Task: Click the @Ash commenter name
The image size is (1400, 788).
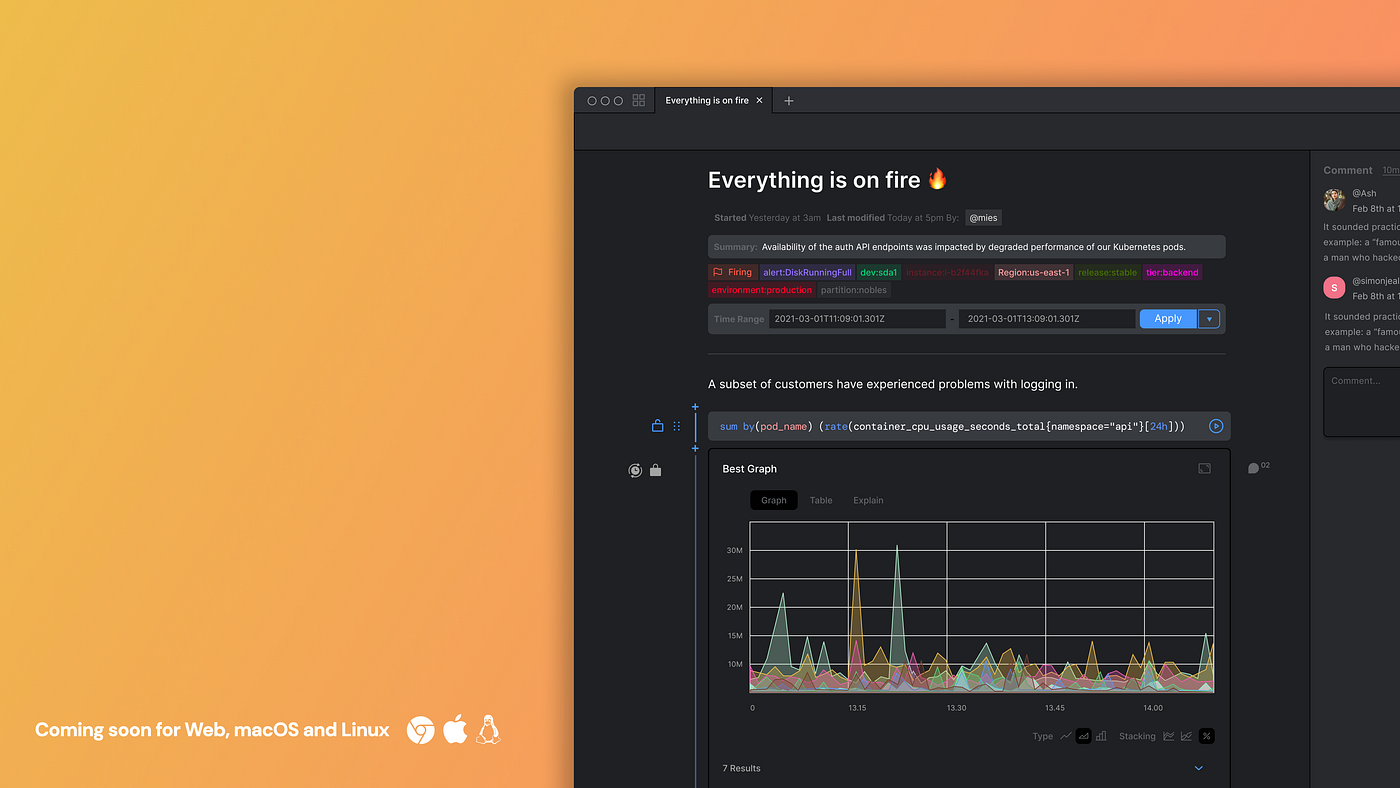Action: (1364, 194)
